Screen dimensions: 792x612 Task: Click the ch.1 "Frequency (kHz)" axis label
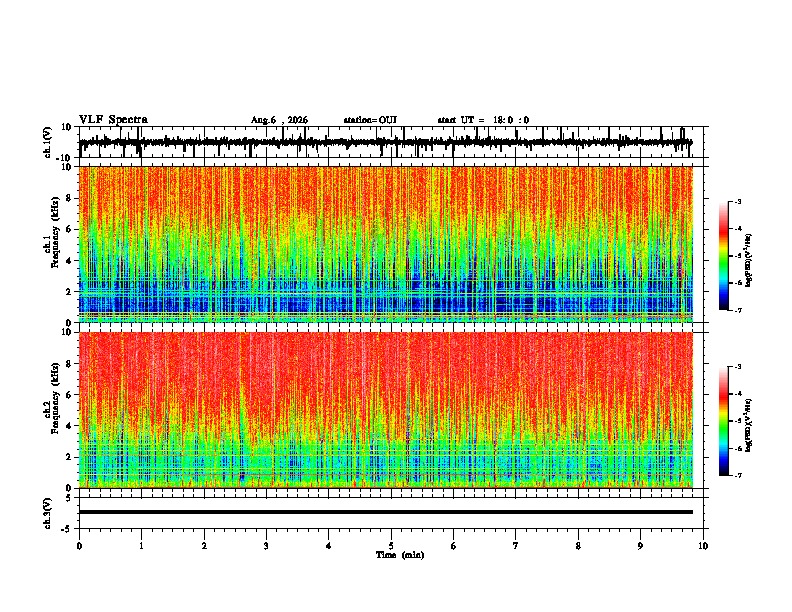tap(56, 232)
